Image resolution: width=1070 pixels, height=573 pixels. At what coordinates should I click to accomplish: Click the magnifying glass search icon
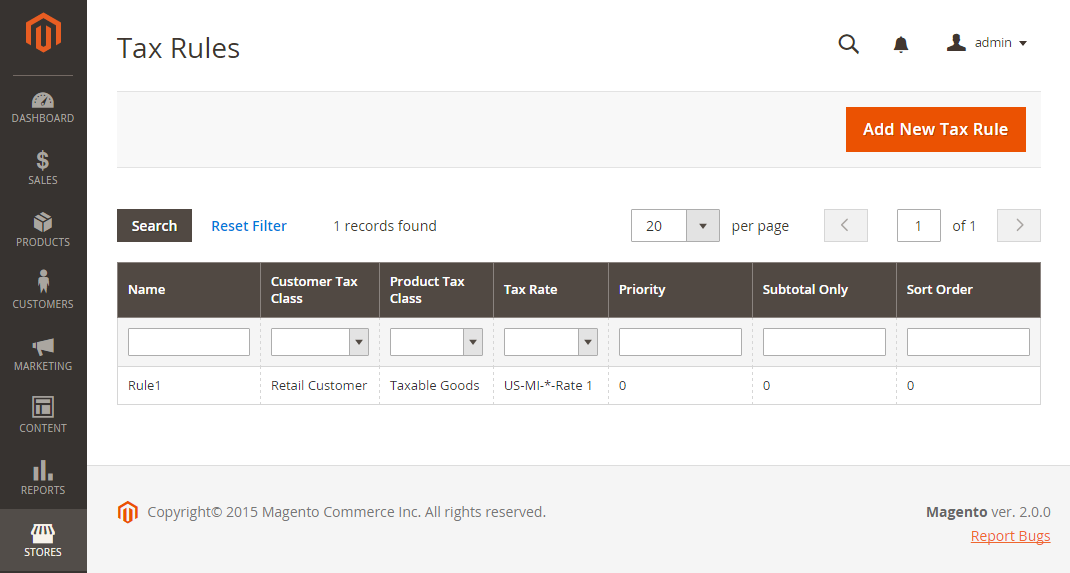coord(848,44)
